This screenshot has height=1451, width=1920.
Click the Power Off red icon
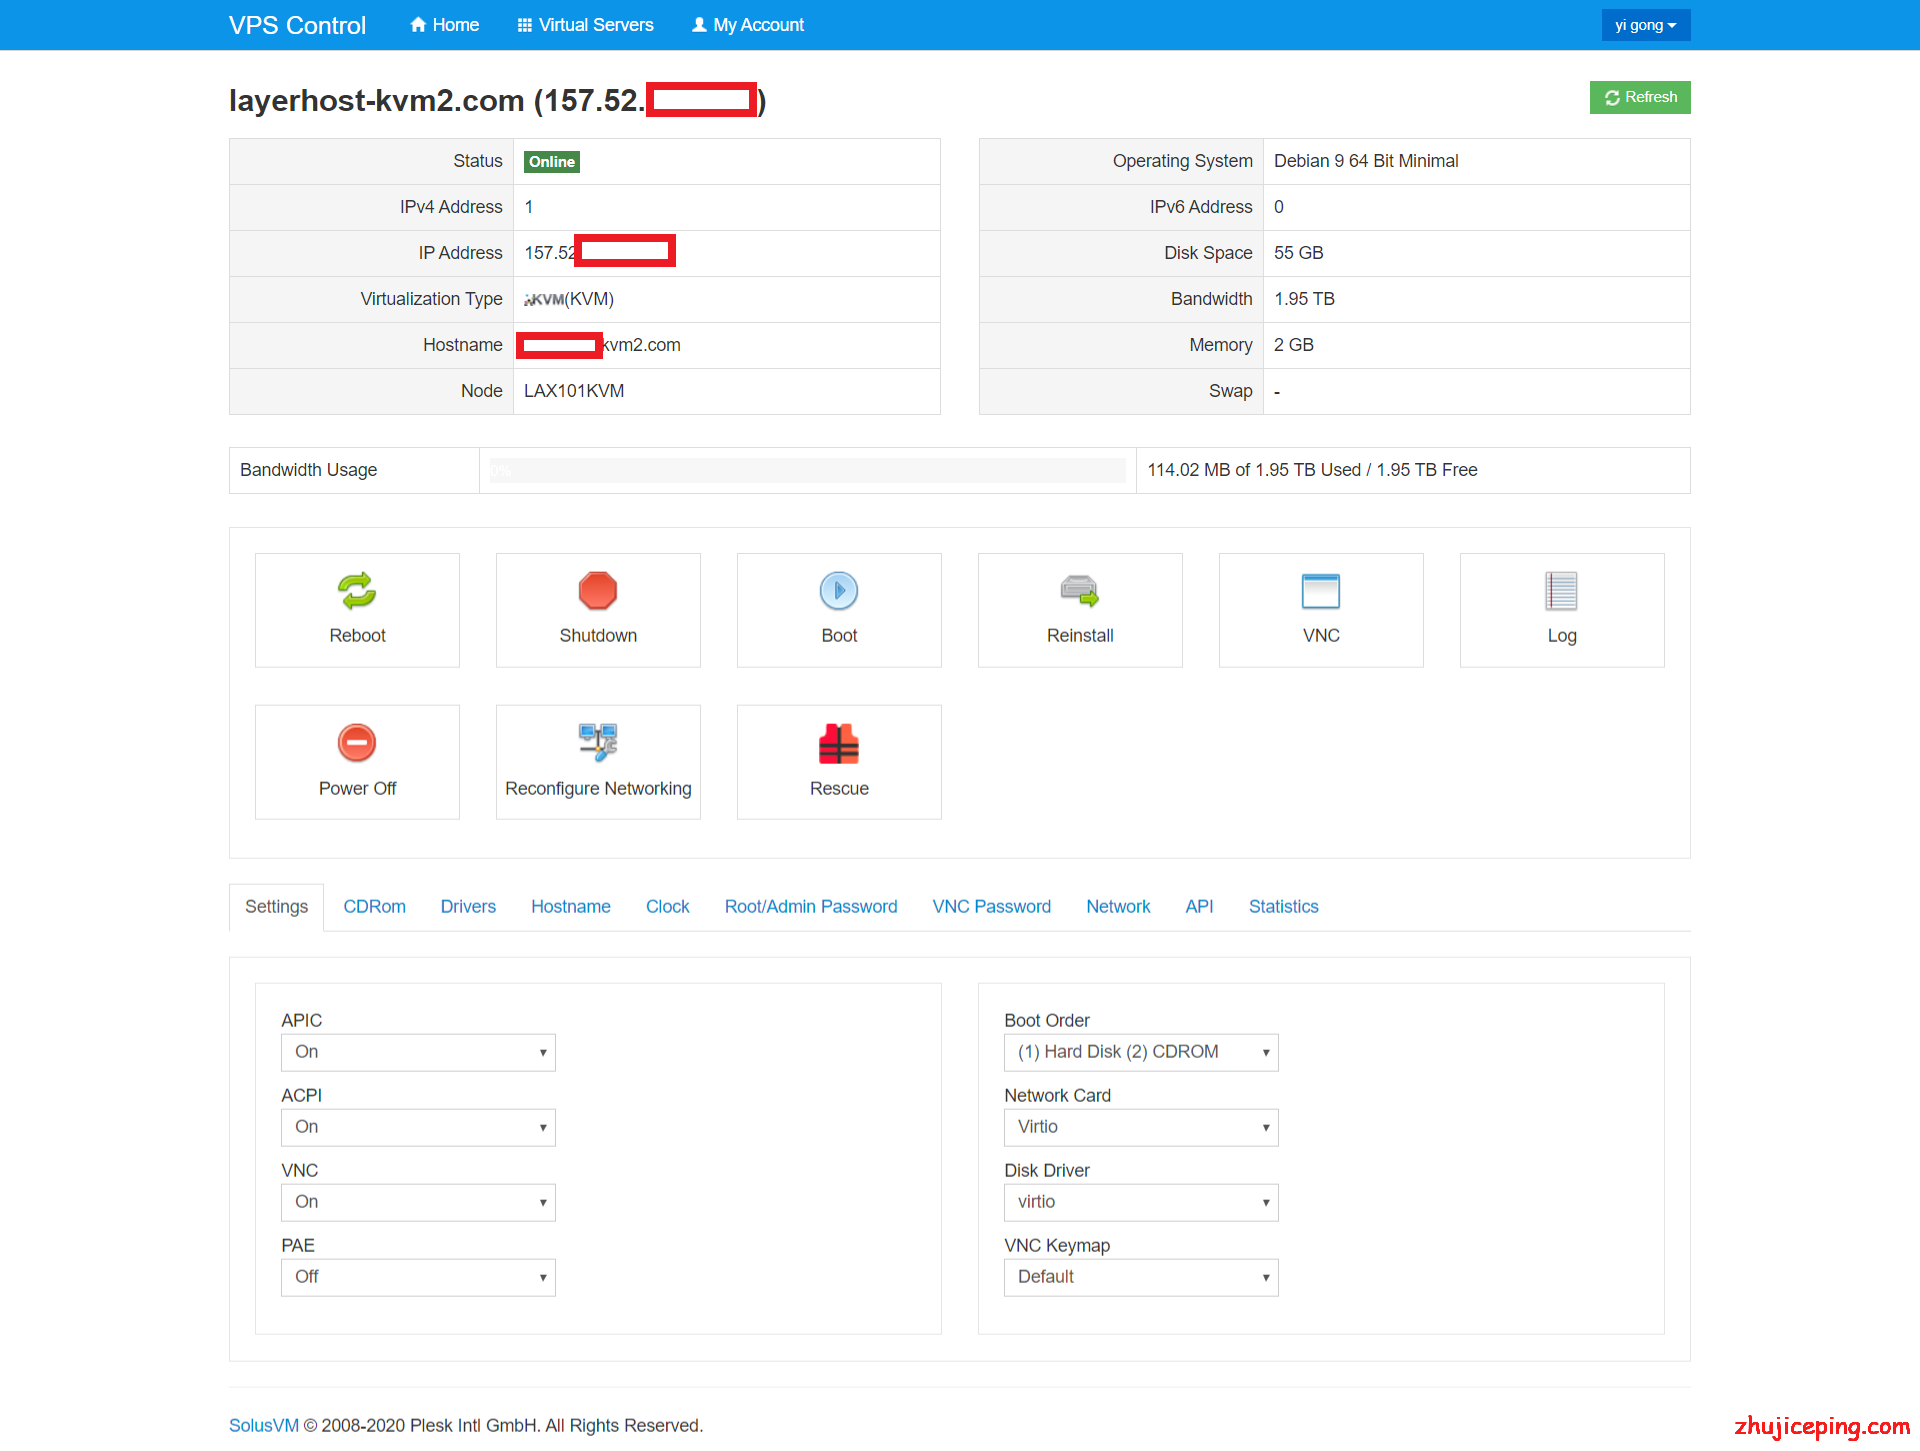click(x=357, y=743)
